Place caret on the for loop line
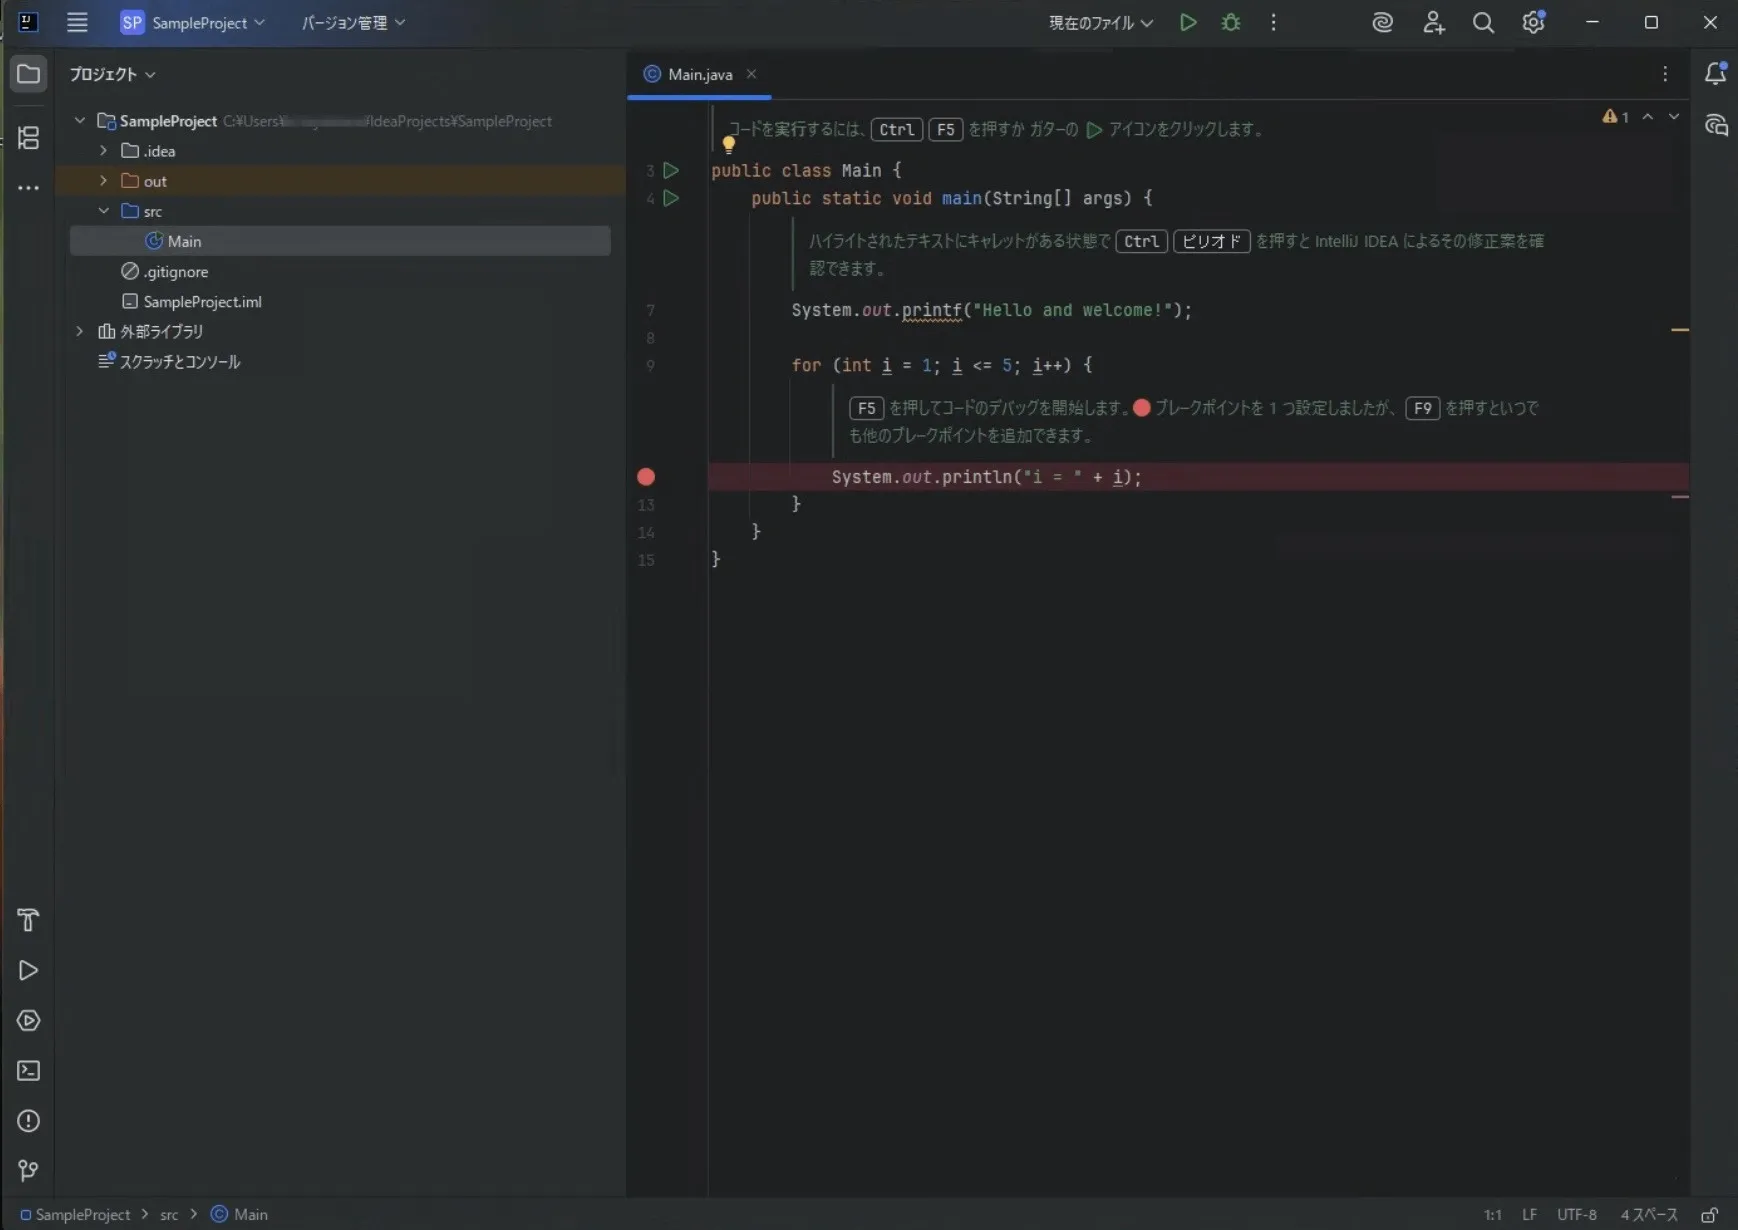 tap(941, 365)
